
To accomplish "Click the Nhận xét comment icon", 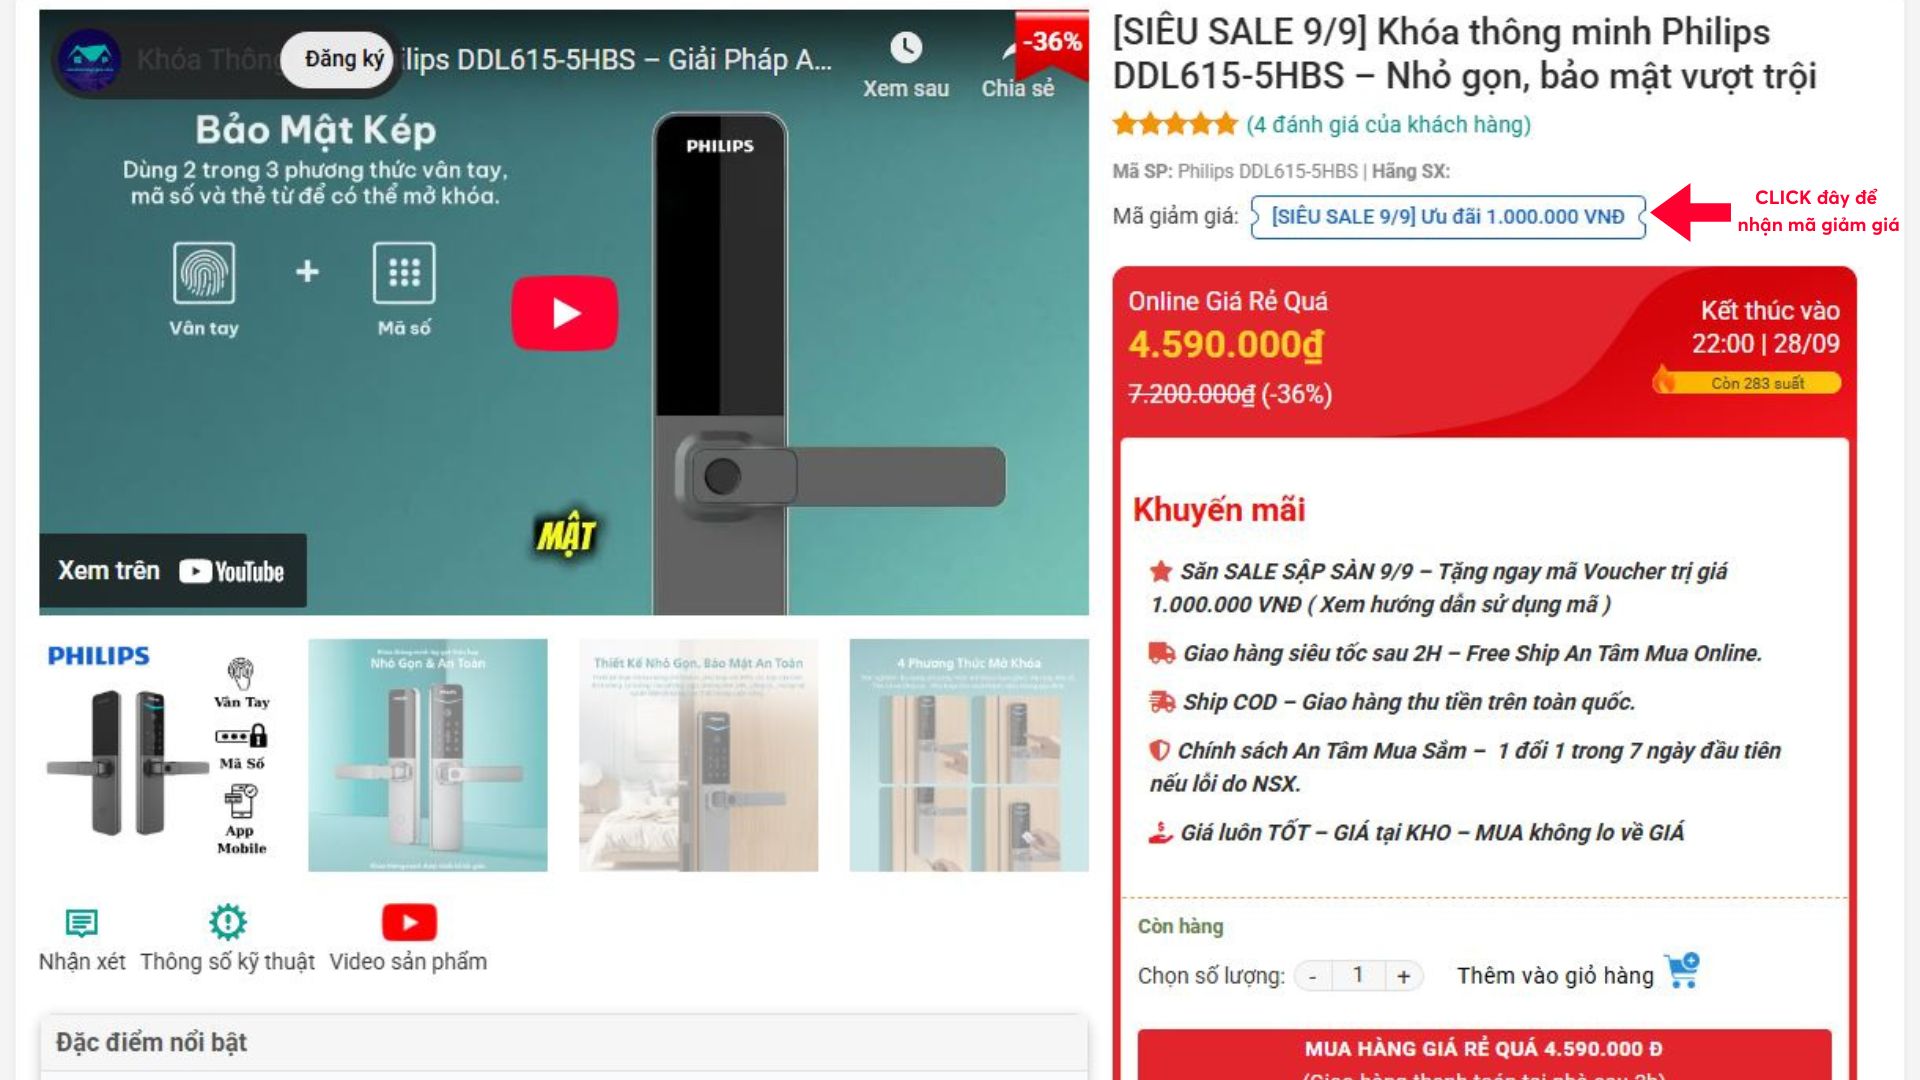I will point(81,922).
